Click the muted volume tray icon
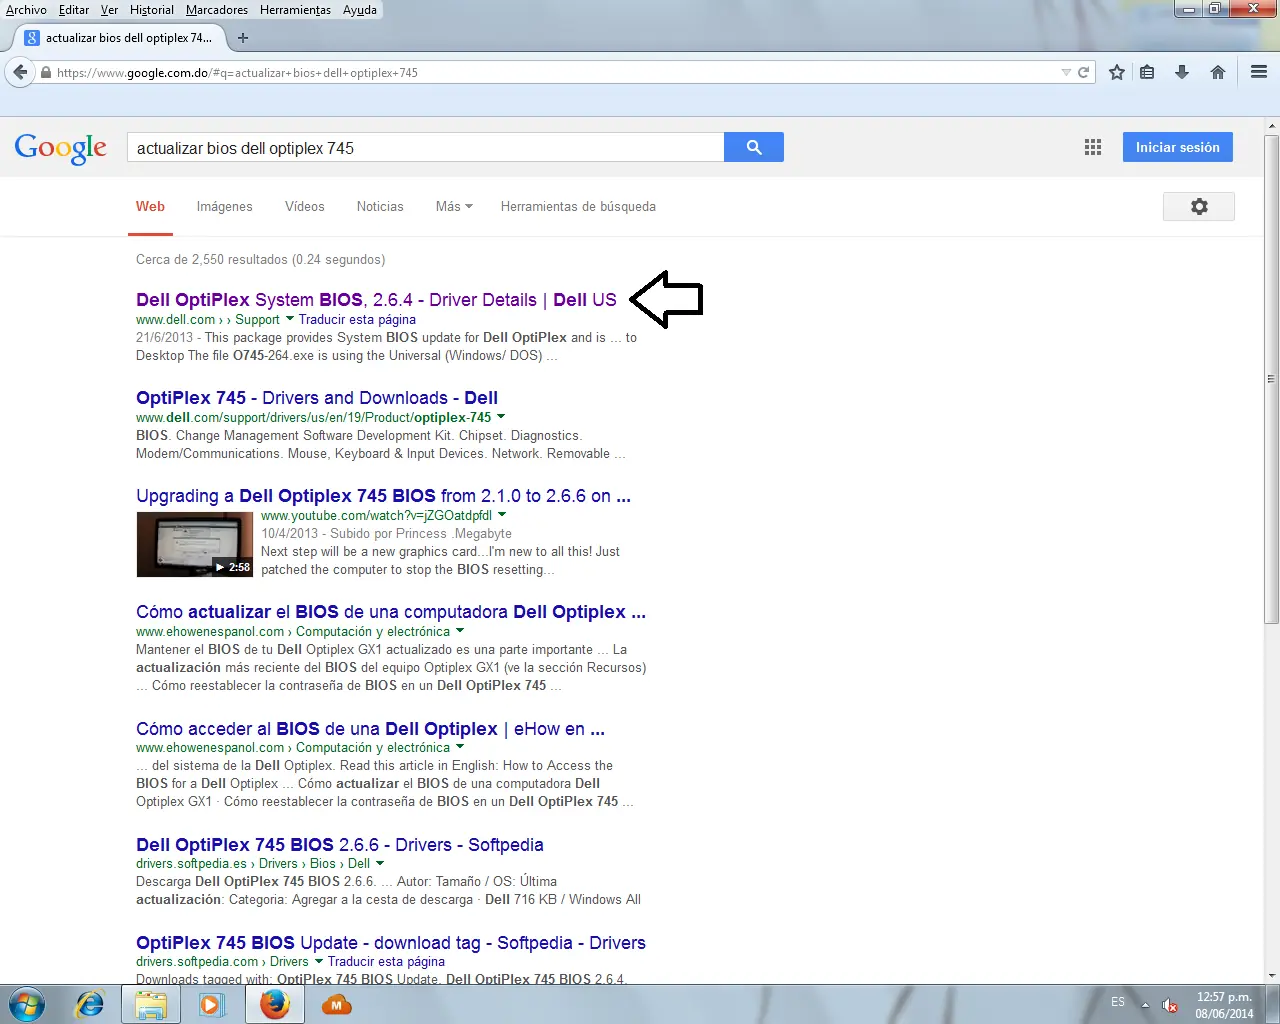Viewport: 1280px width, 1024px height. (1170, 1005)
